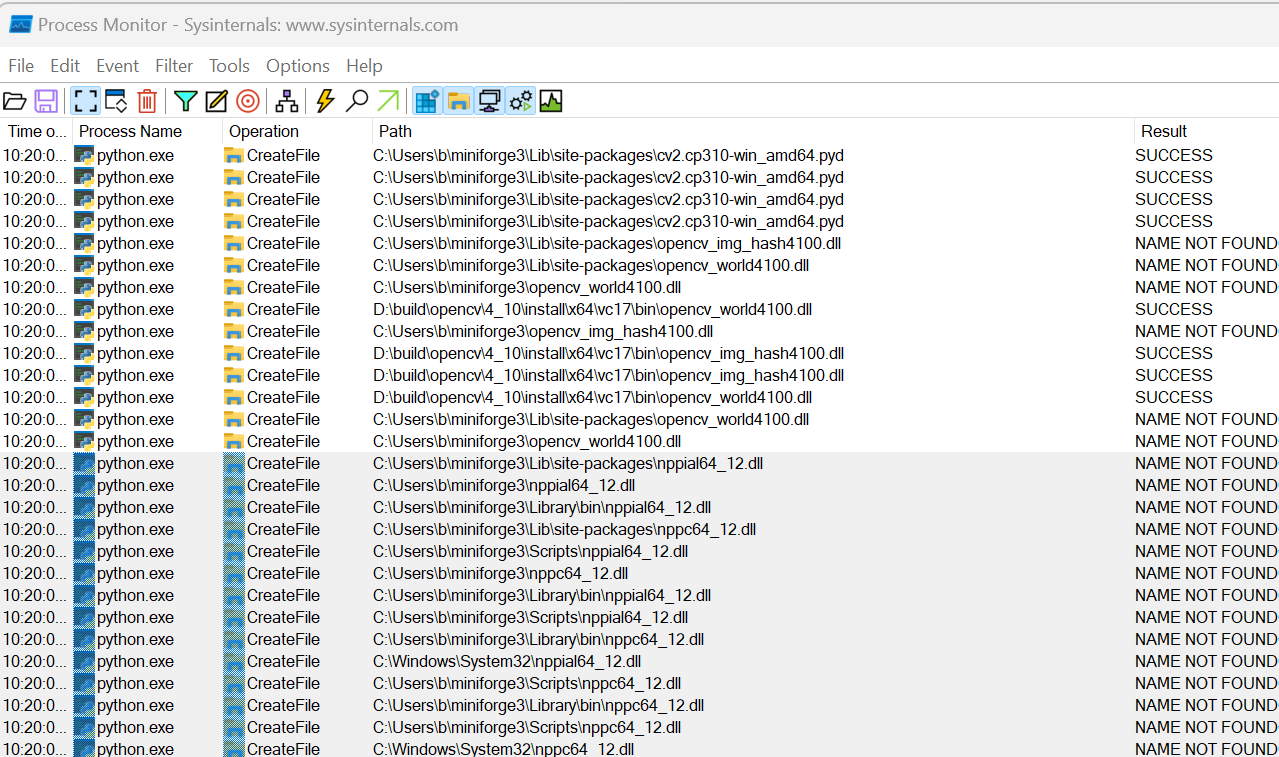
Task: Select the C:\Users\b\miniforge3\nppial64_12.dll path
Action: point(504,485)
